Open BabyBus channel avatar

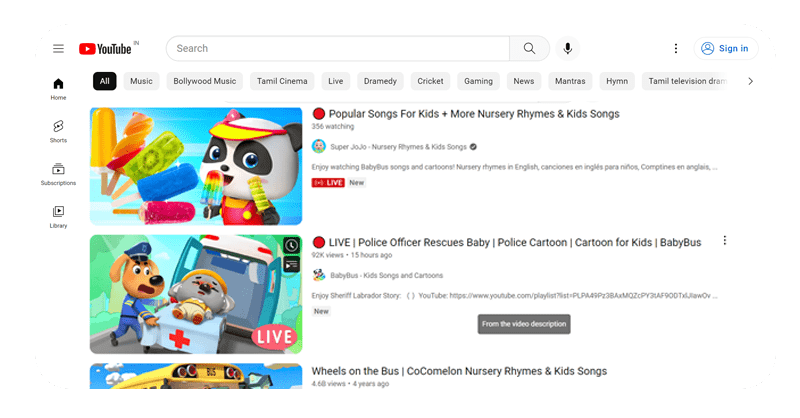[319, 275]
